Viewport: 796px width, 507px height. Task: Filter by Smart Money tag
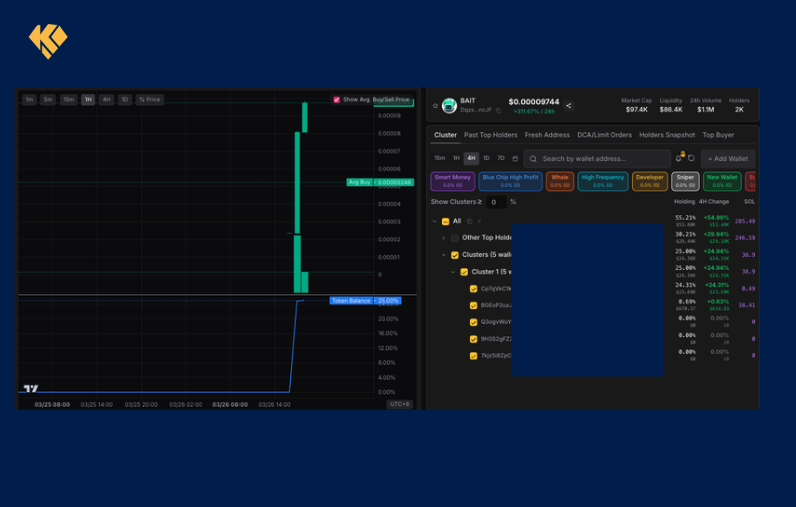[x=453, y=181]
